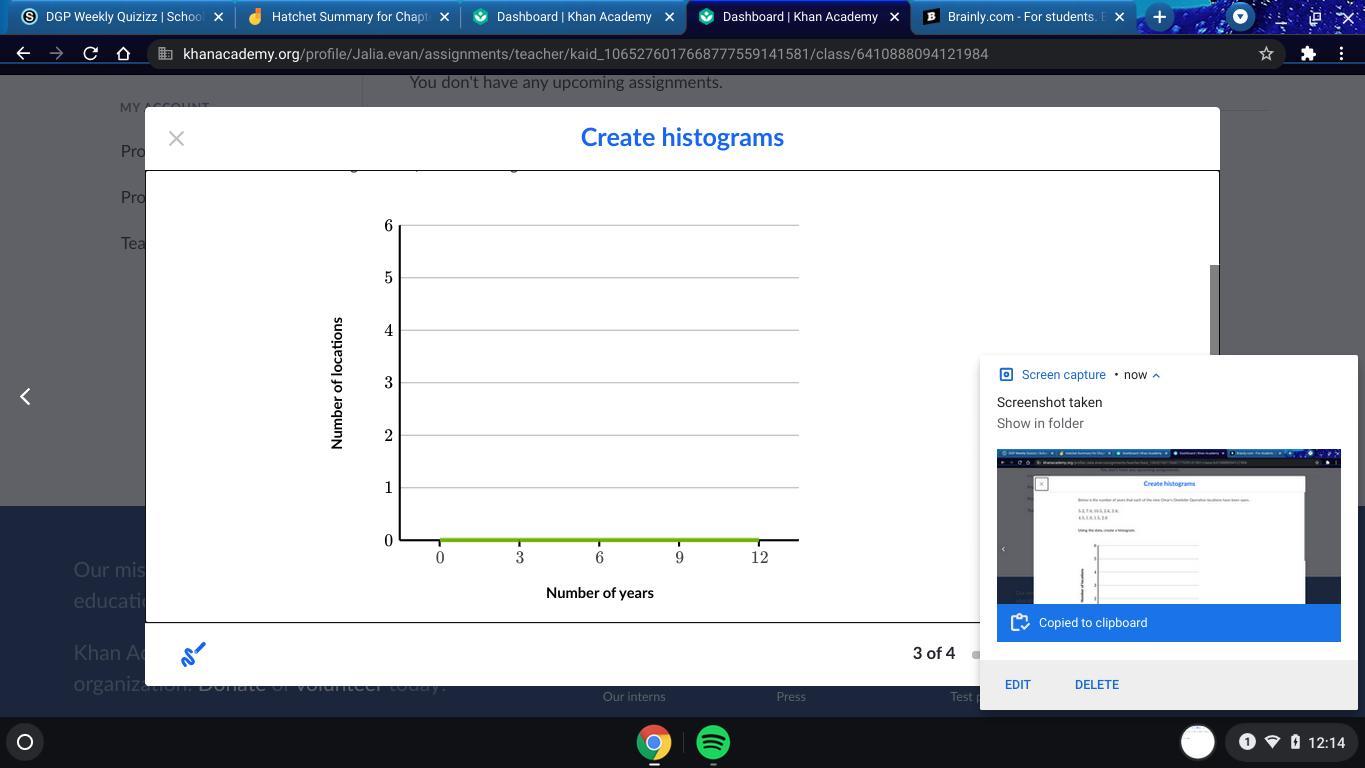
Task: Open a new browser tab
Action: (x=1159, y=17)
